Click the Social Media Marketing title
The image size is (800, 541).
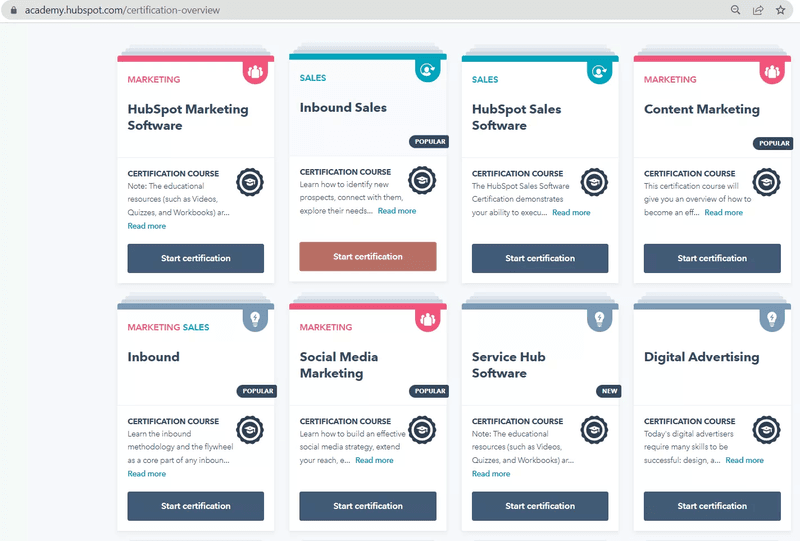[339, 365]
